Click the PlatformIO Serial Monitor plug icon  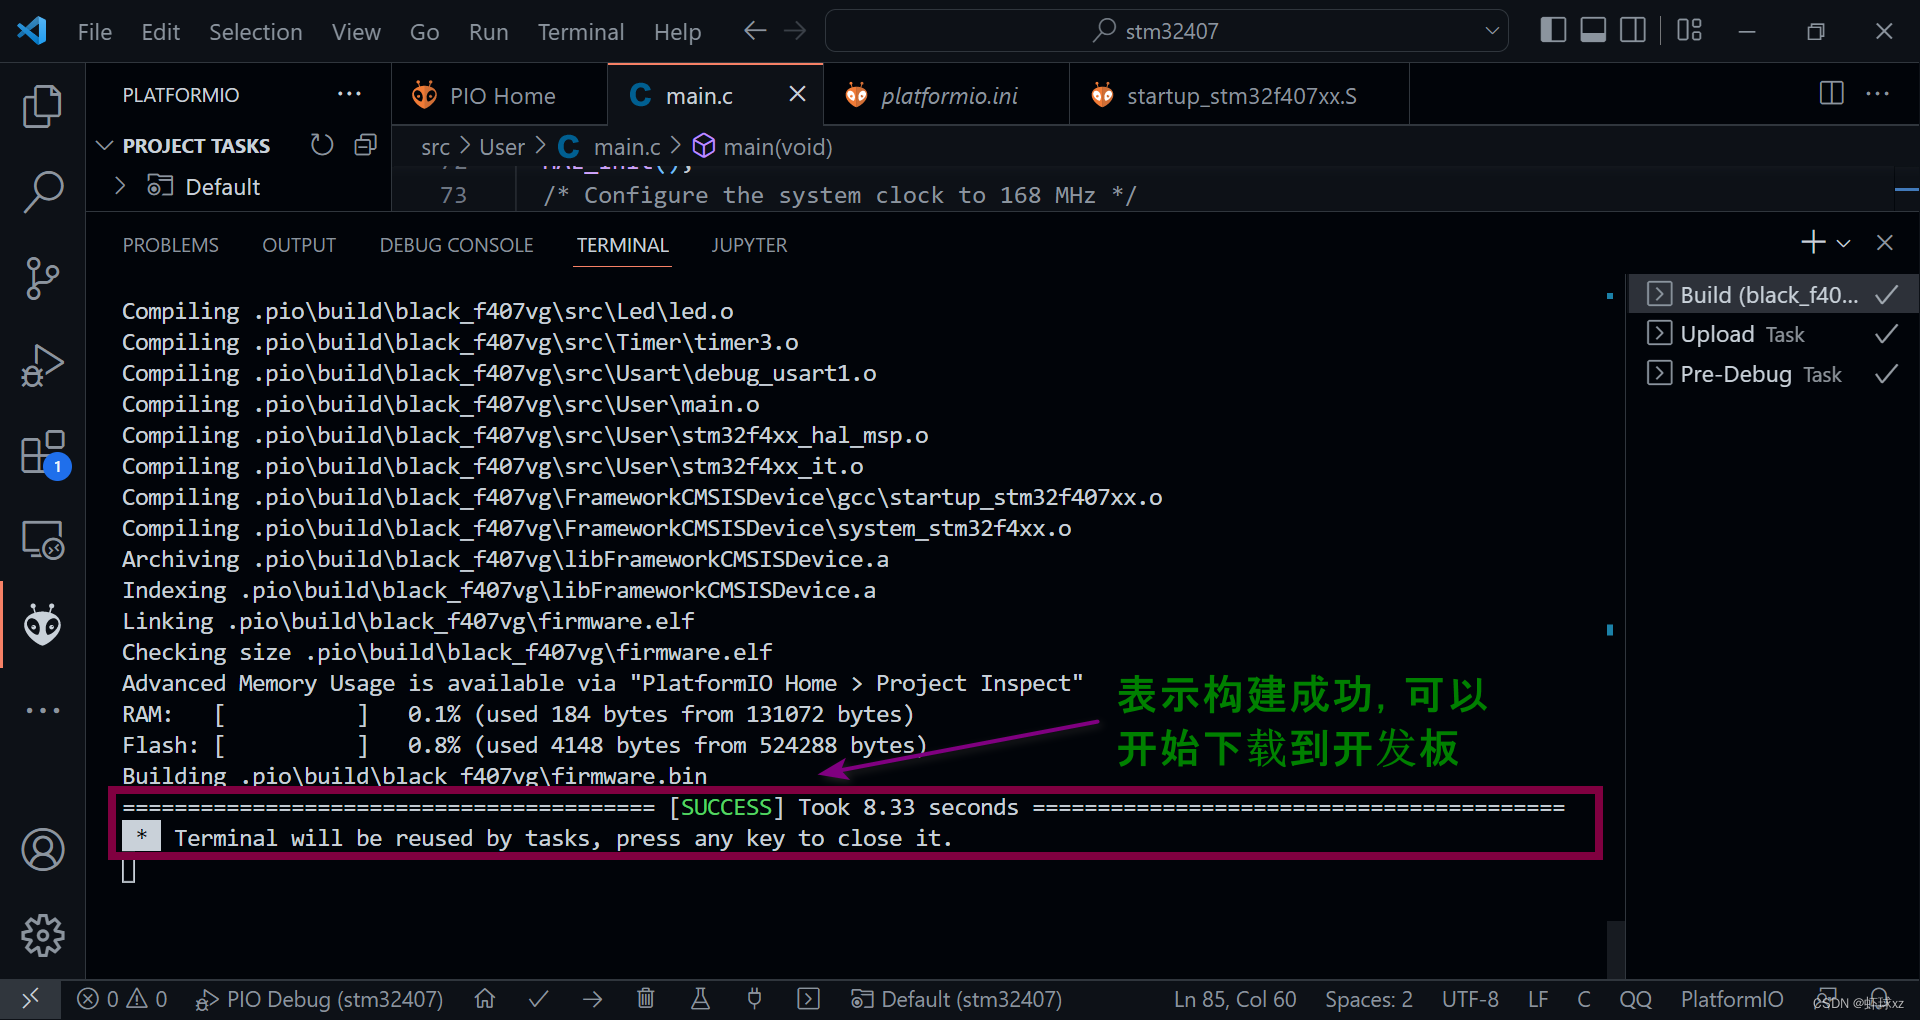[754, 999]
